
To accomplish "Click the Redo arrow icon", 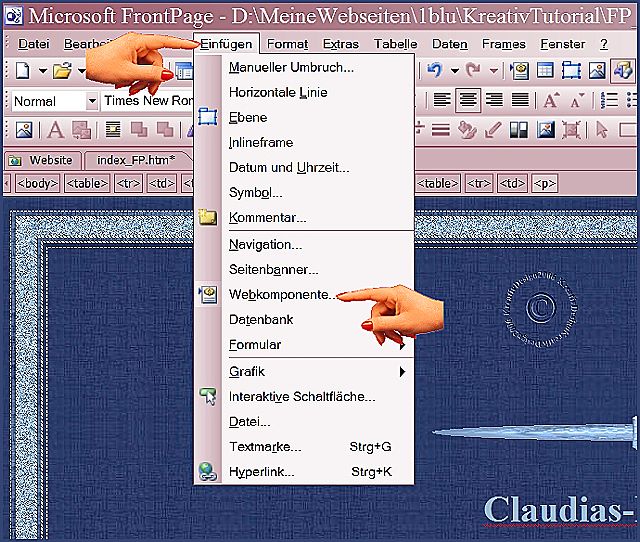I will (474, 70).
